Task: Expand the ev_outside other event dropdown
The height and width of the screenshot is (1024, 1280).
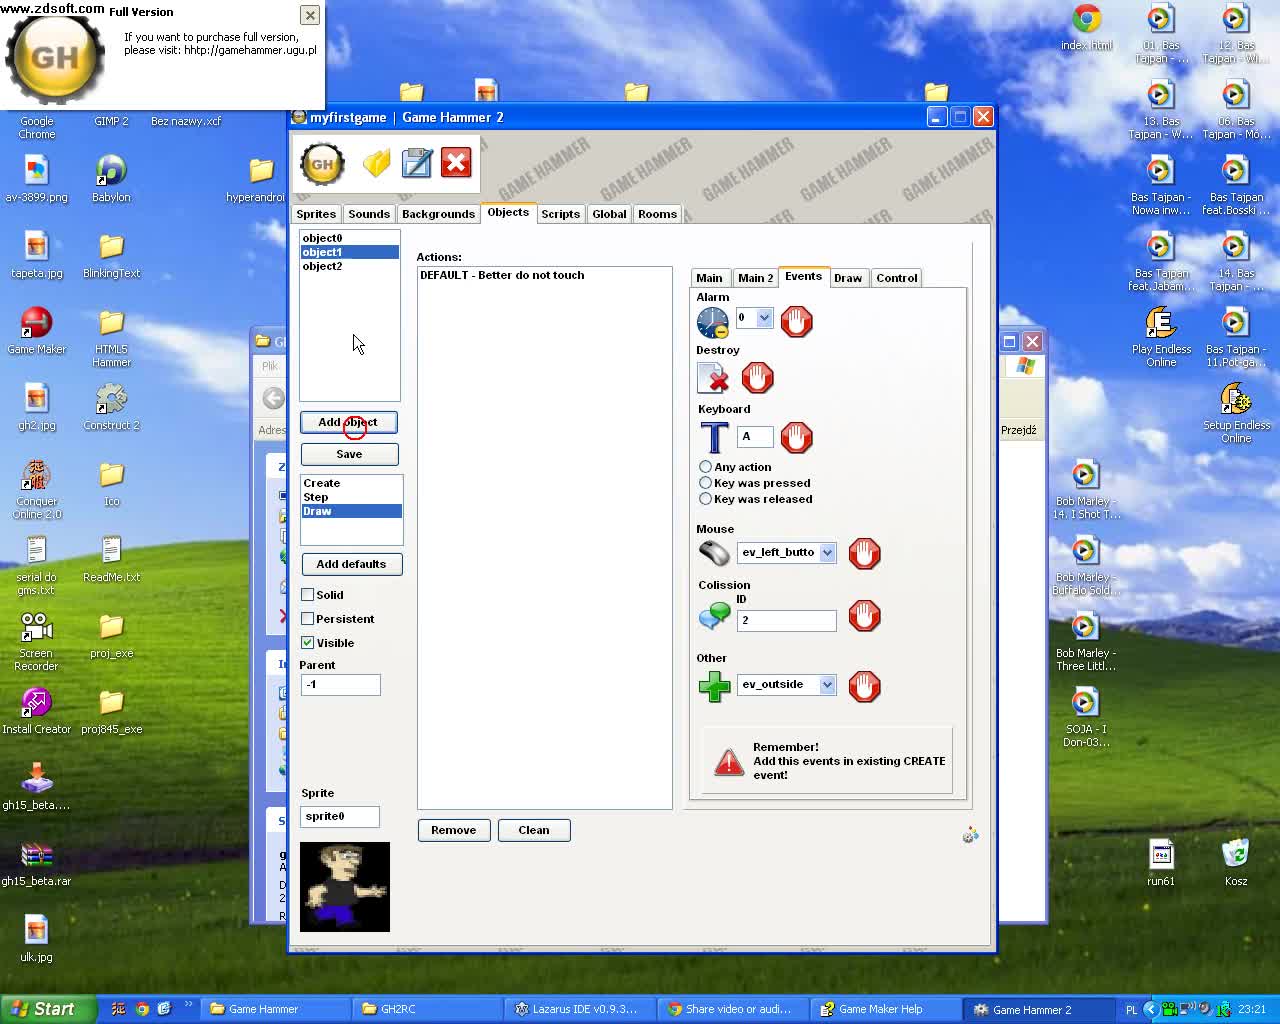Action: pyautogui.click(x=827, y=684)
